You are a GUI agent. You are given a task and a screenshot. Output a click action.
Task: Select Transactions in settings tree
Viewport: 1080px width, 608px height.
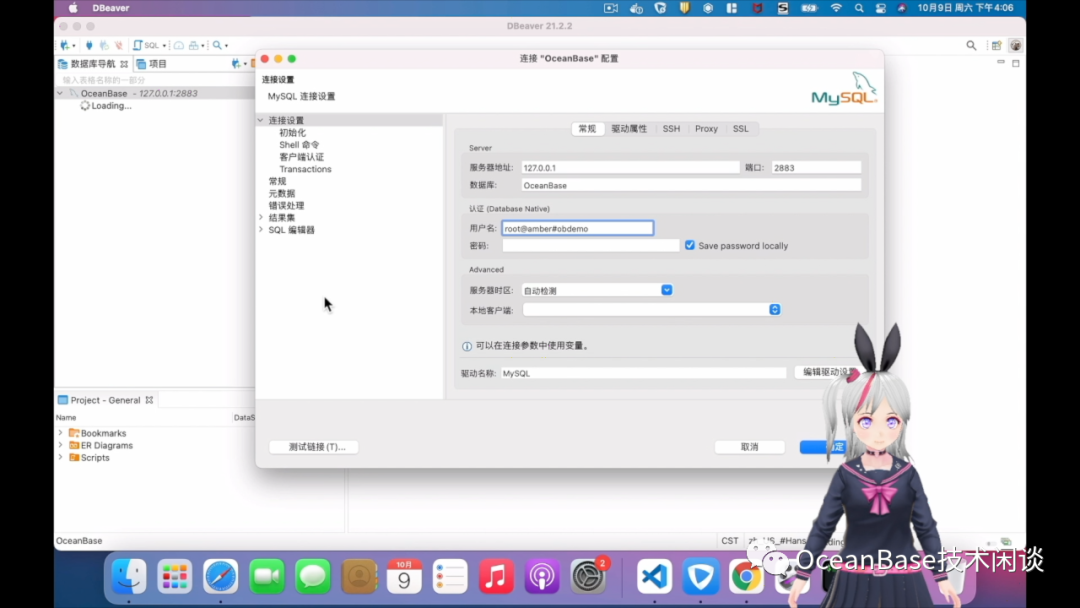[305, 169]
